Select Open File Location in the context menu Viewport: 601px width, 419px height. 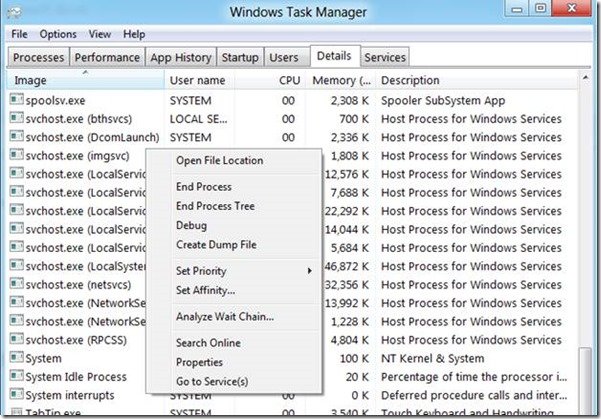(x=219, y=160)
